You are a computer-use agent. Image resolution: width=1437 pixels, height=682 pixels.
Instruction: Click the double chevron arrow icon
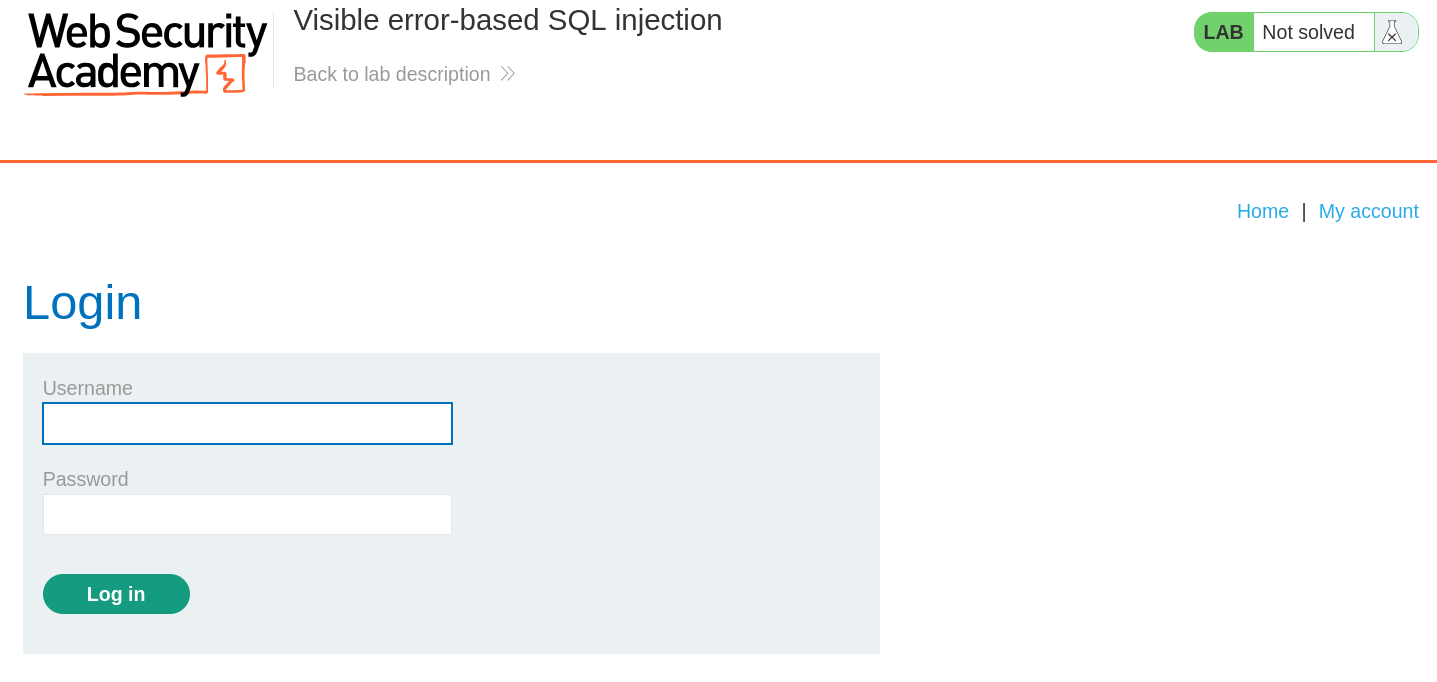coord(507,74)
